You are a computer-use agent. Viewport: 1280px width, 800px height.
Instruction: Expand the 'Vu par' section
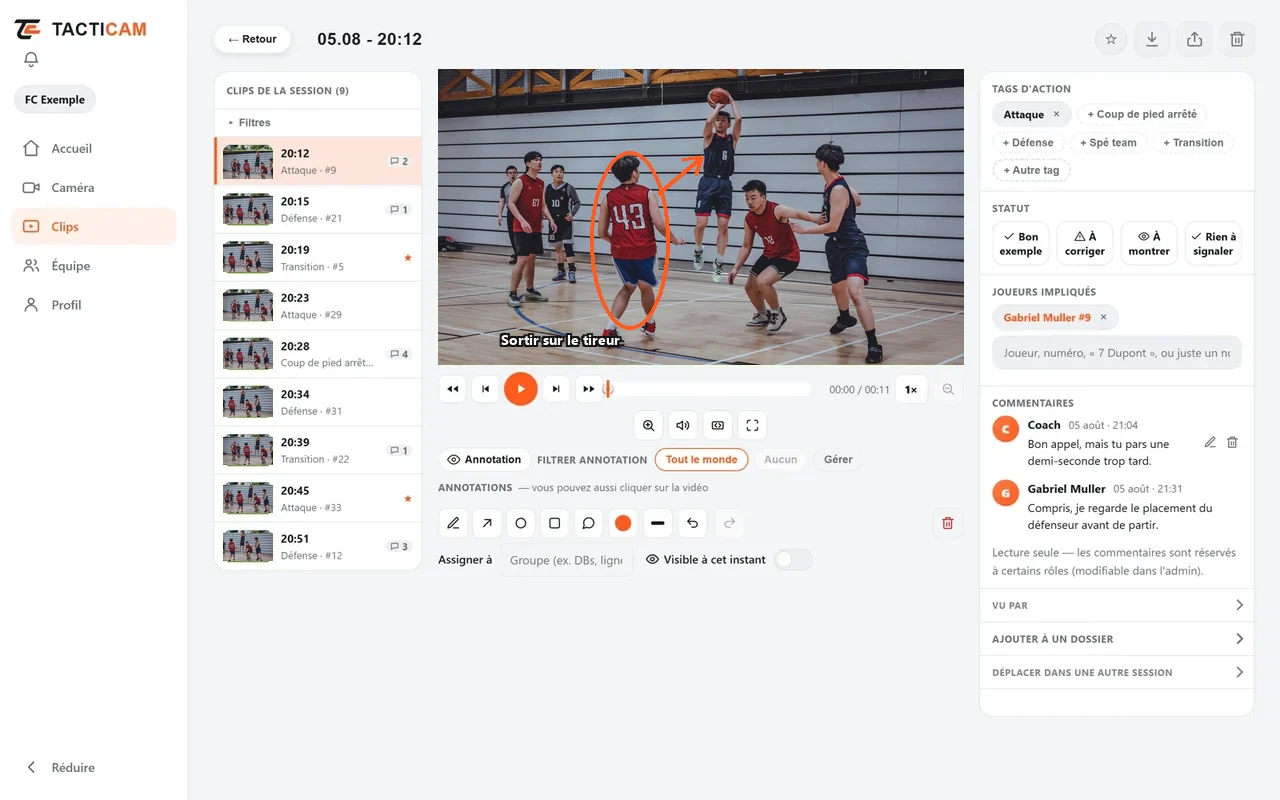click(1117, 605)
